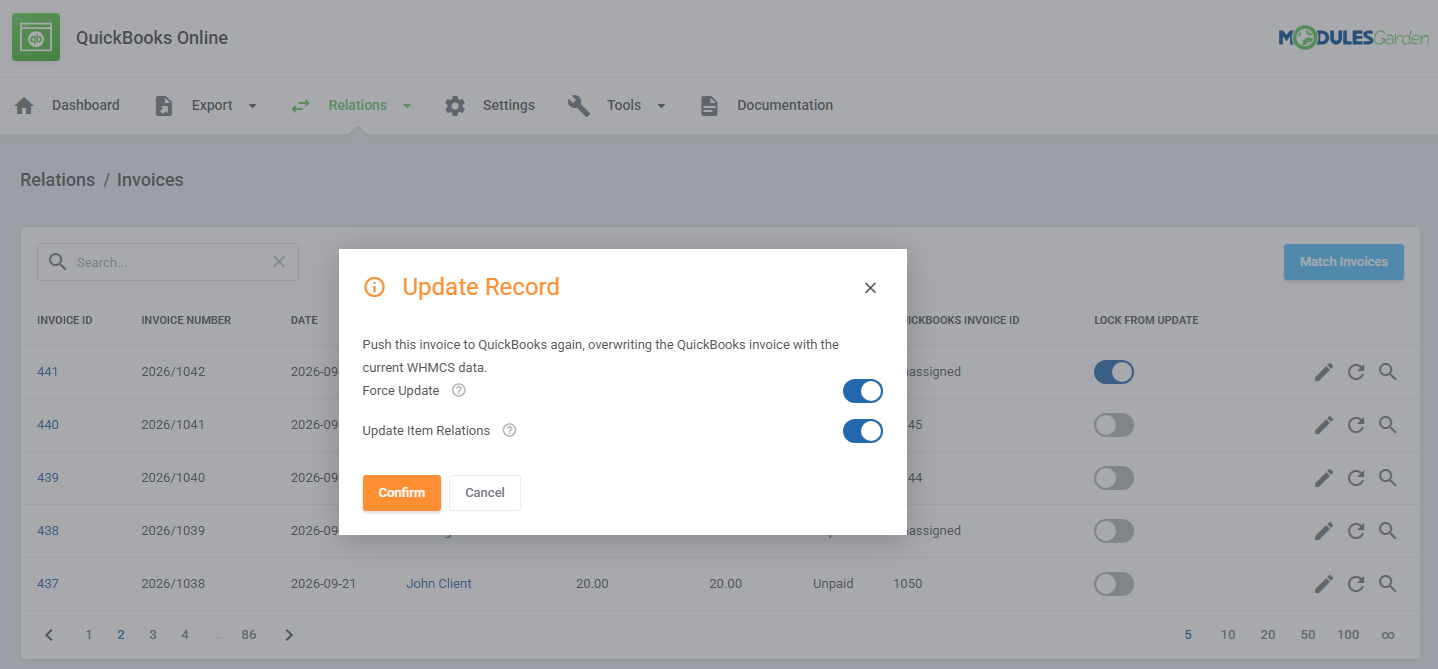Click the search magnifier icon in search box

58,262
